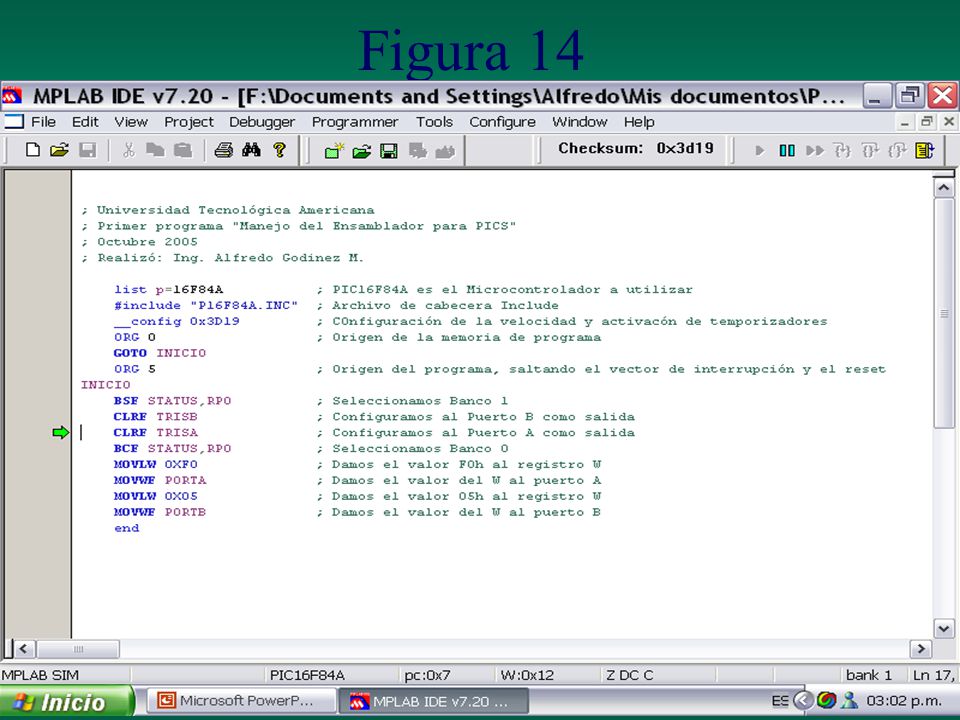
Task: Click the GOTO INICIO code line
Action: [x=160, y=353]
